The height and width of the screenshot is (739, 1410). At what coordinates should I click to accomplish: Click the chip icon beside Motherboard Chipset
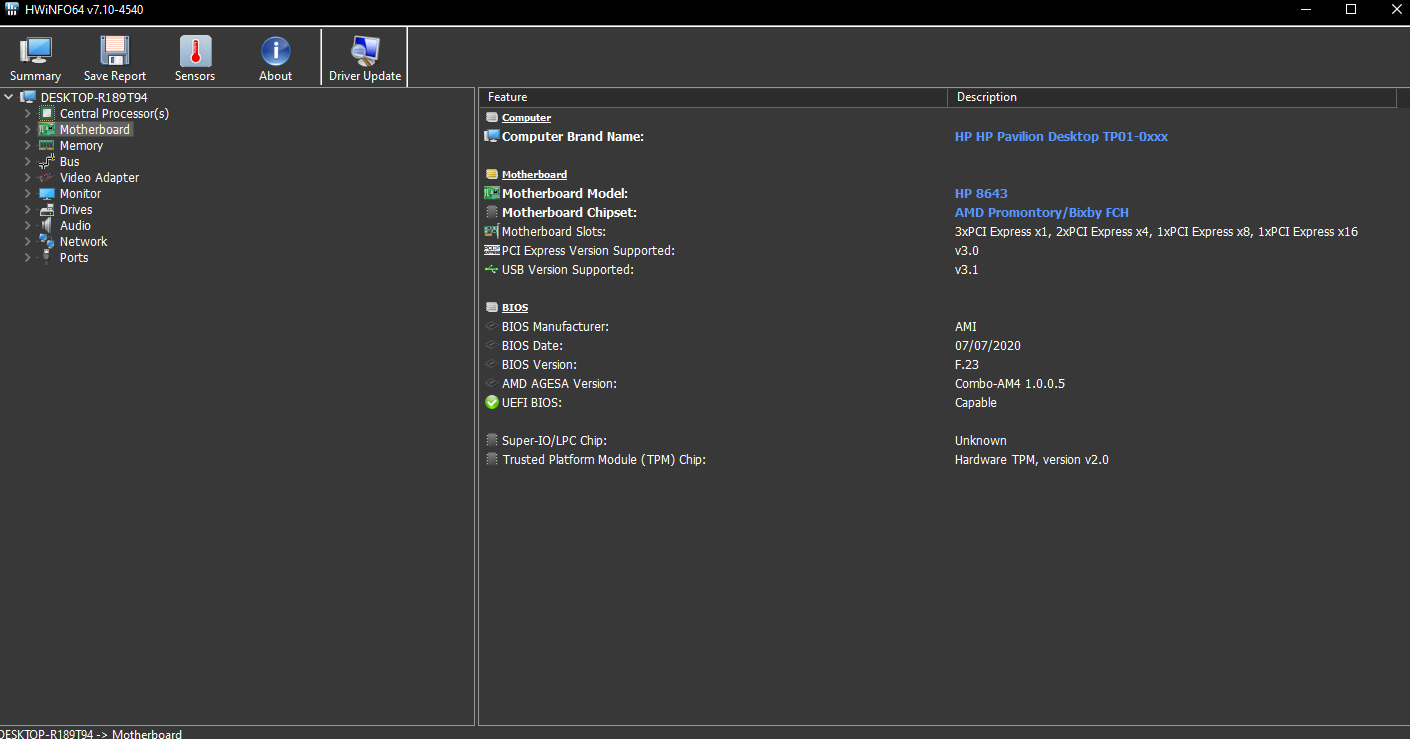(491, 212)
